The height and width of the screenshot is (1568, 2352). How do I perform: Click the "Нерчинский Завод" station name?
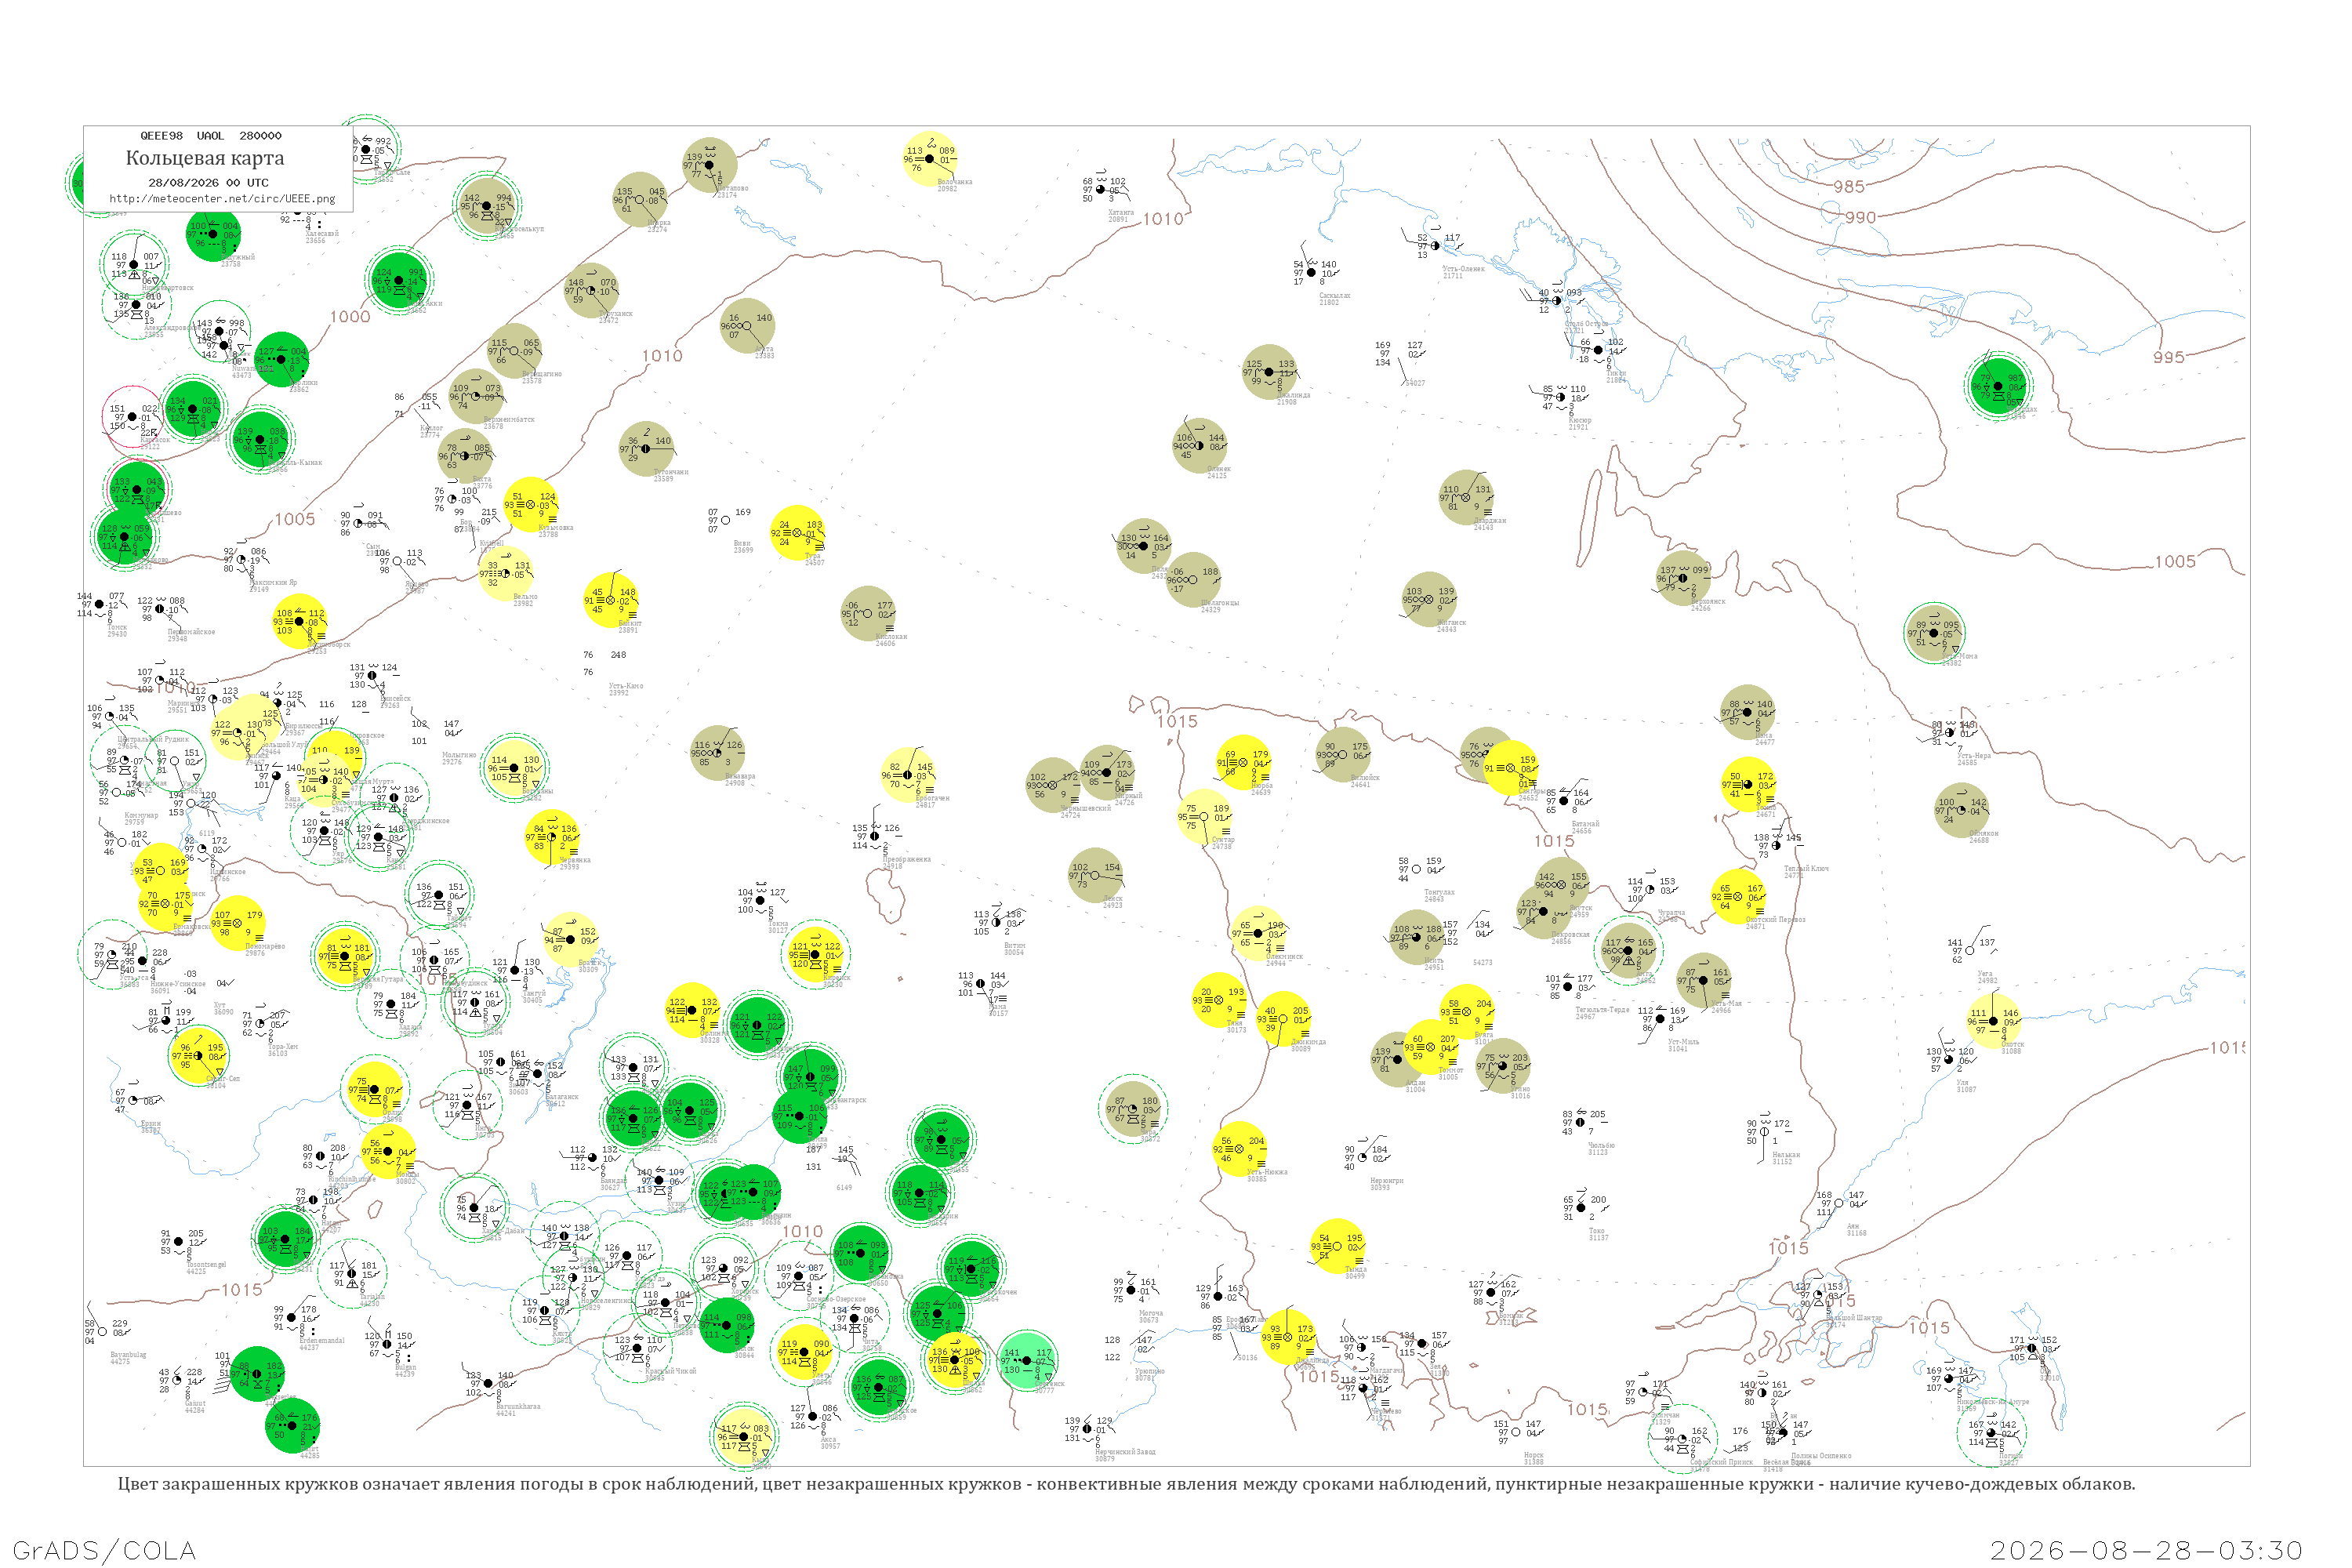(x=1125, y=1451)
